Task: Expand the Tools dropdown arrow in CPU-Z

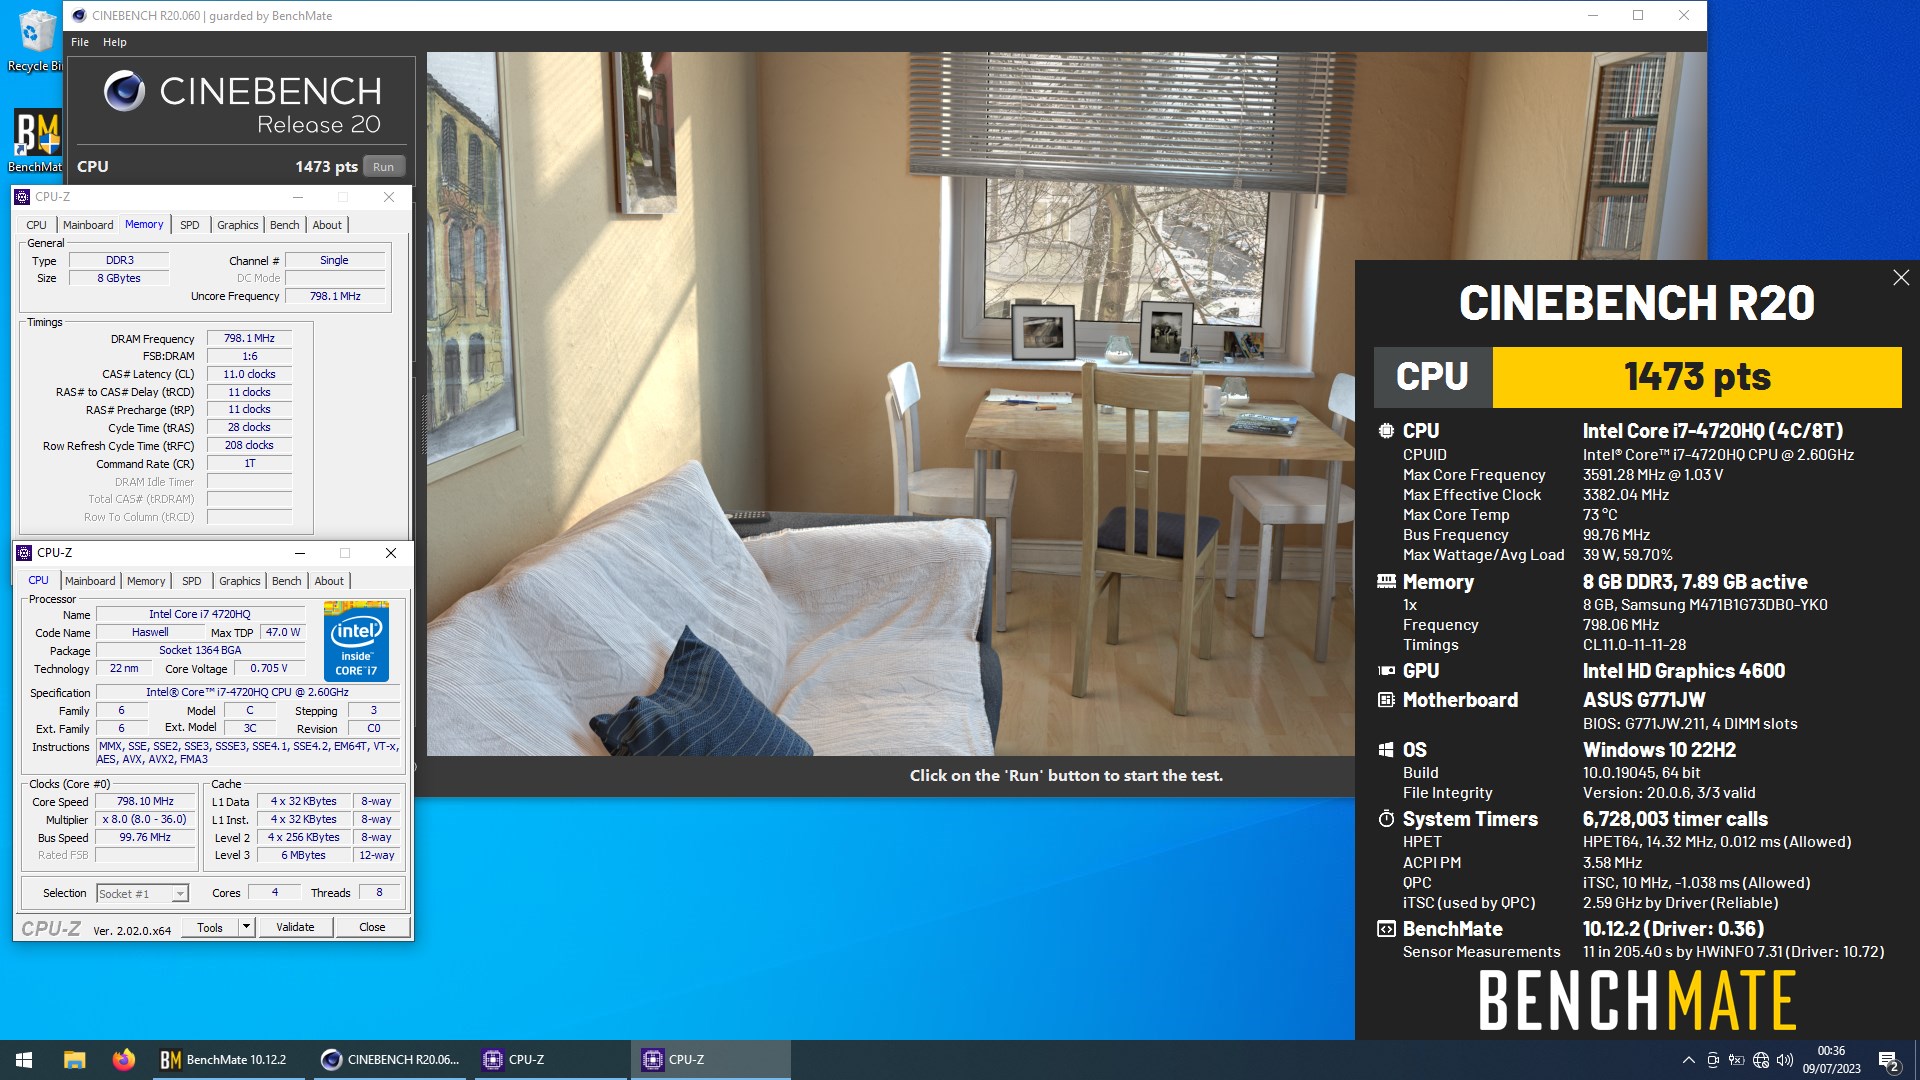Action: 246,927
